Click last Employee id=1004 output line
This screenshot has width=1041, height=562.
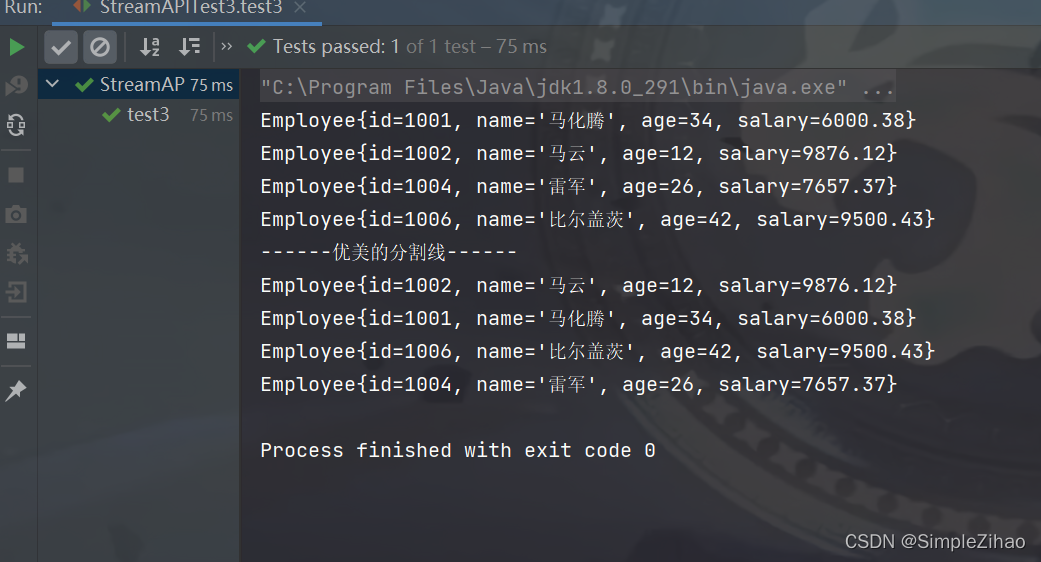click(579, 384)
